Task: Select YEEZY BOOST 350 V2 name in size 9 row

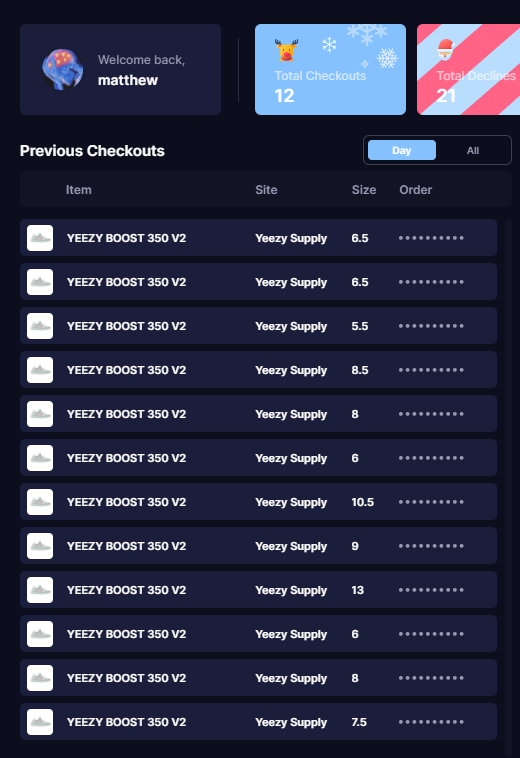Action: [x=127, y=546]
